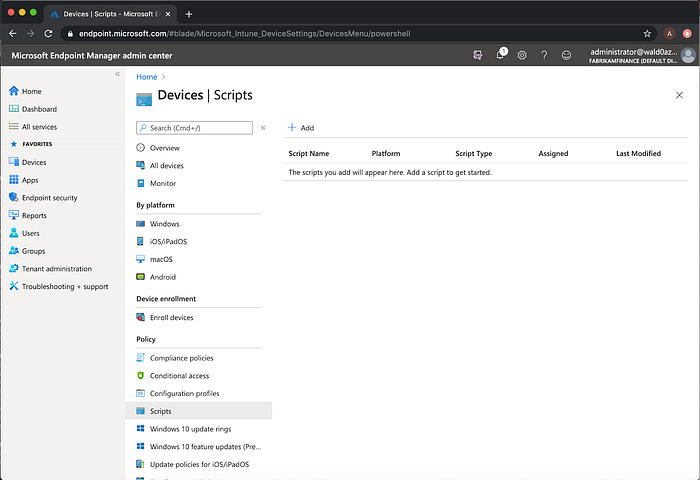
Task: Open the Tenant administration icon
Action: pyautogui.click(x=14, y=268)
